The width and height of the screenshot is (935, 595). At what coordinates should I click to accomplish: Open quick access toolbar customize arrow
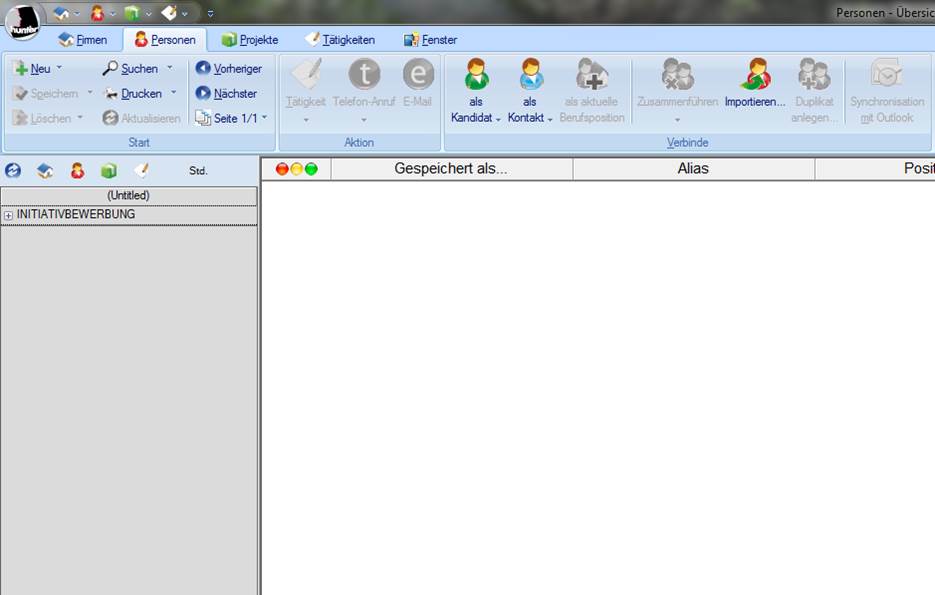click(211, 14)
